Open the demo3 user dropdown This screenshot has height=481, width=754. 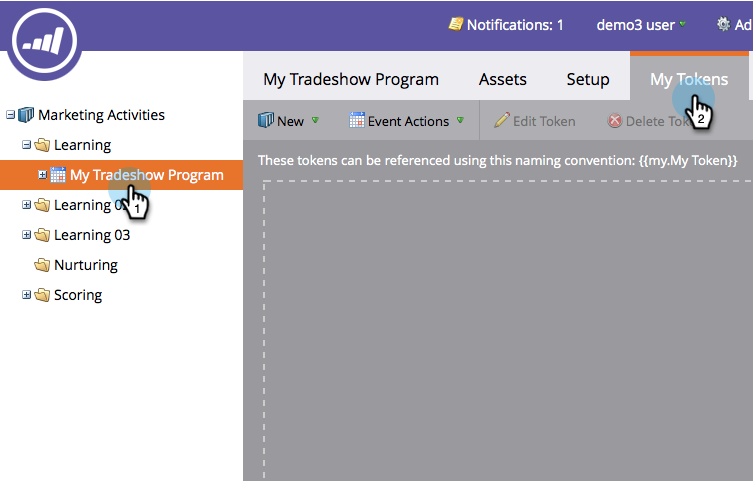(x=682, y=24)
